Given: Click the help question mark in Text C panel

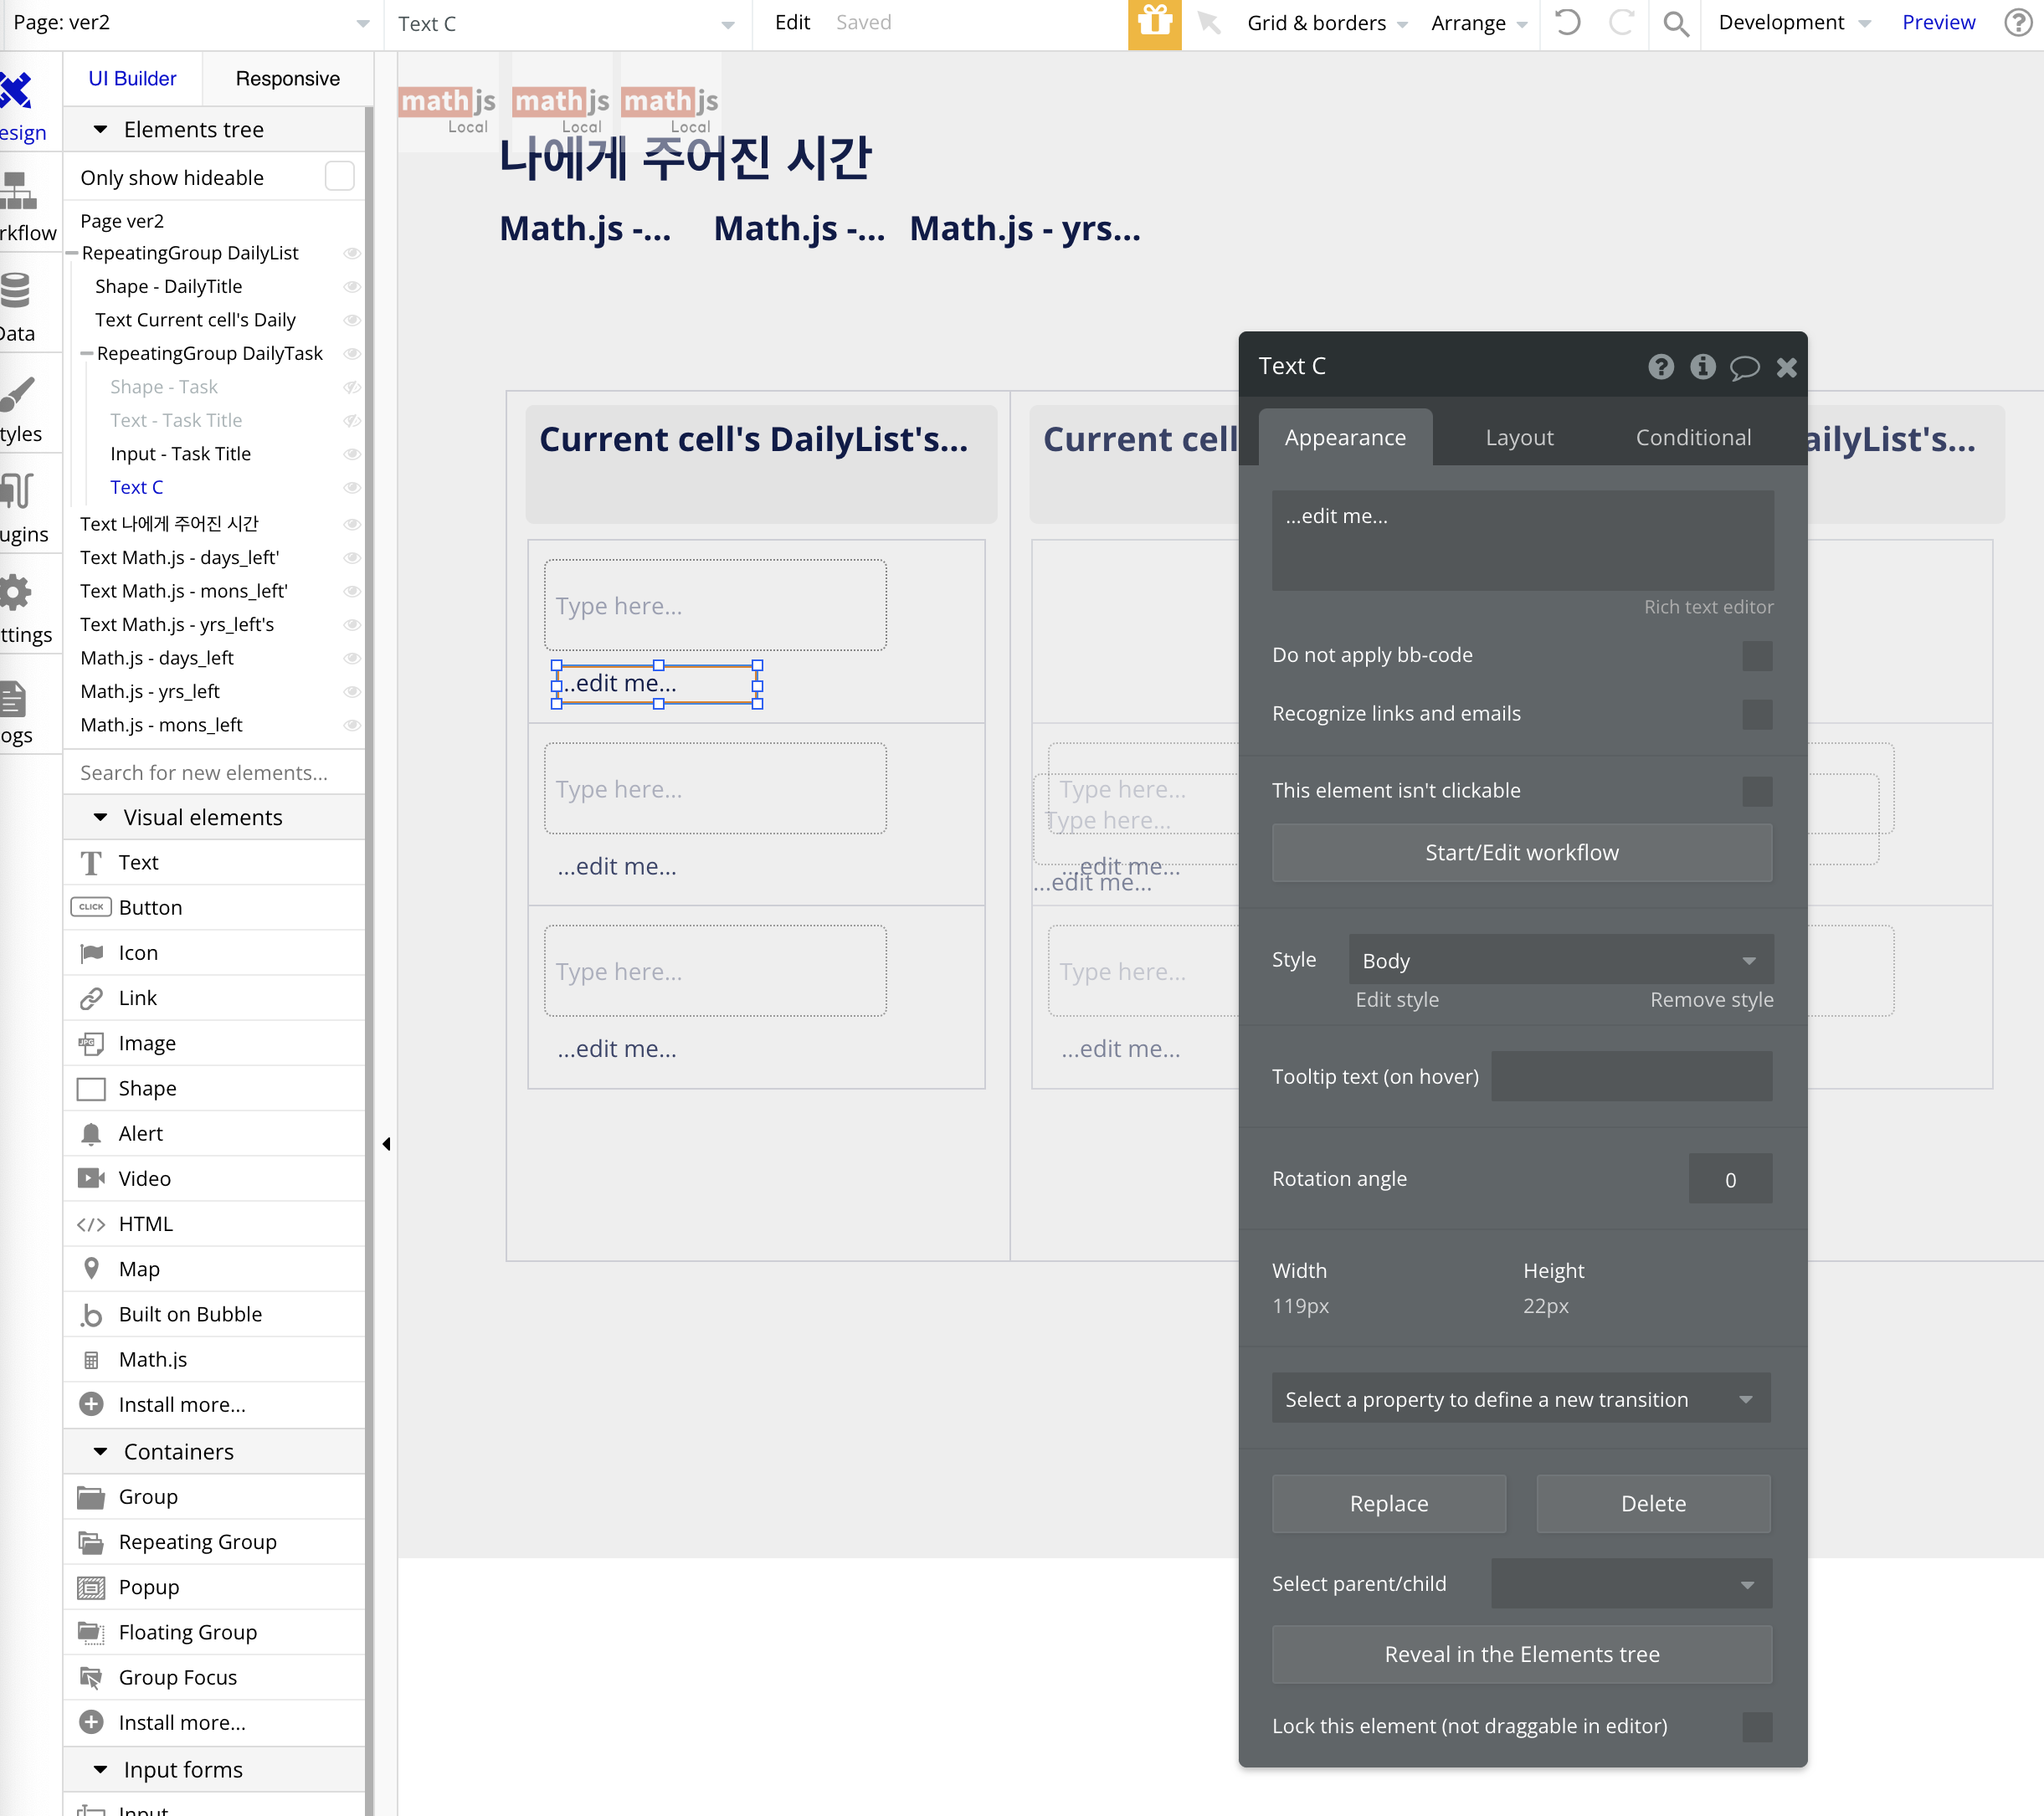Looking at the screenshot, I should pos(1660,367).
